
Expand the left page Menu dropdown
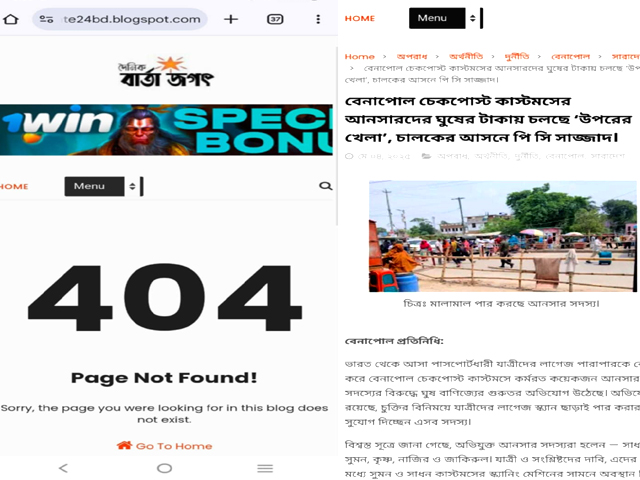[x=94, y=187]
